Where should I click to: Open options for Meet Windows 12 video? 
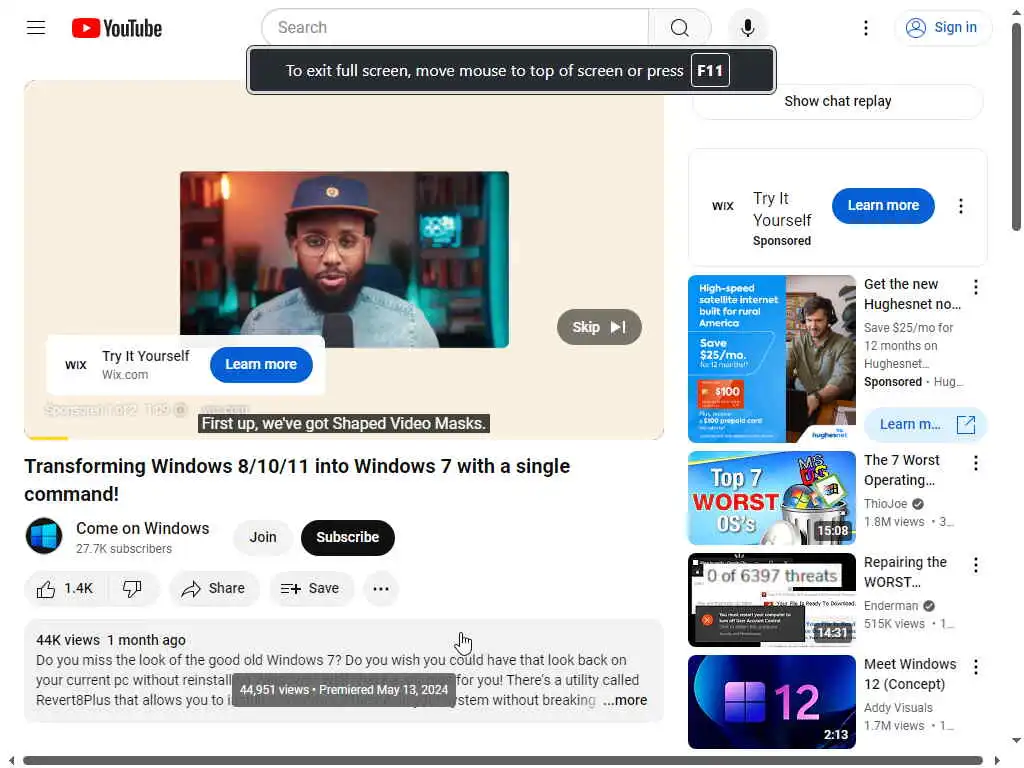click(976, 667)
